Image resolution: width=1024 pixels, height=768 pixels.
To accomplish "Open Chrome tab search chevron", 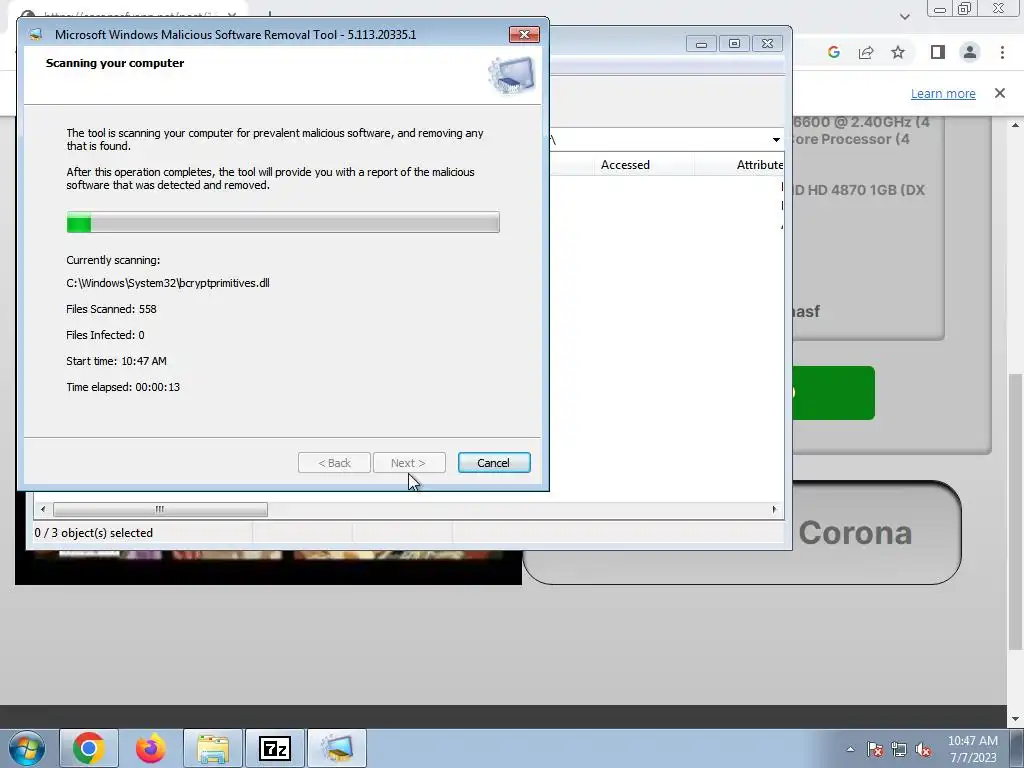I will (x=904, y=16).
